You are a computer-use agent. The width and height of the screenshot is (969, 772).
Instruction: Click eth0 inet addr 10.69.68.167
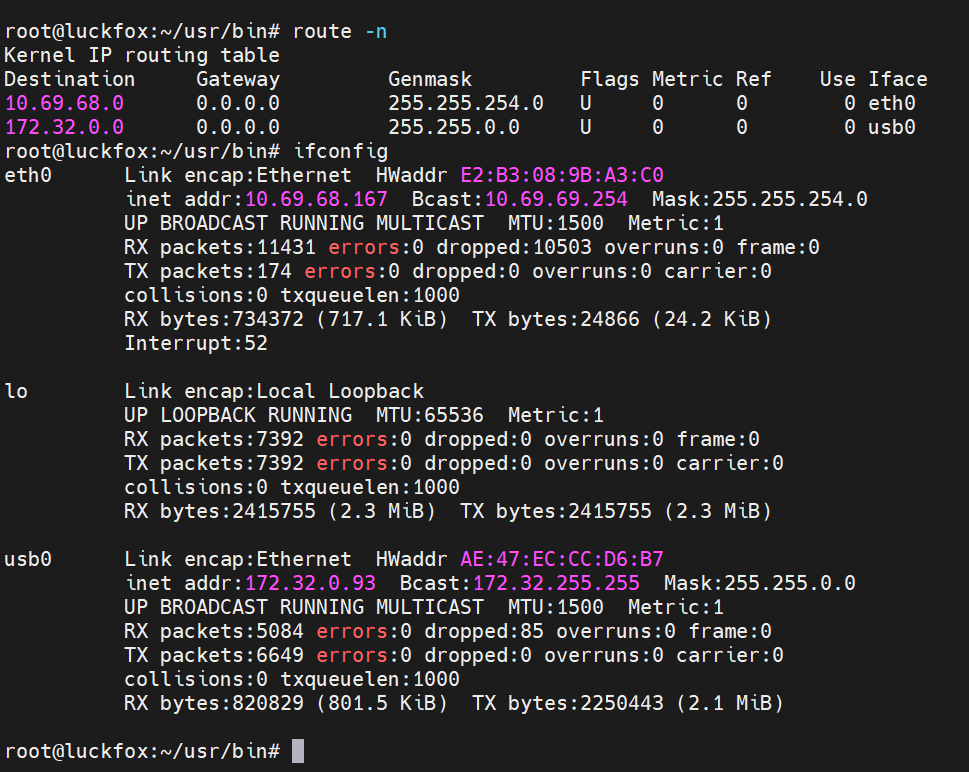pyautogui.click(x=316, y=199)
